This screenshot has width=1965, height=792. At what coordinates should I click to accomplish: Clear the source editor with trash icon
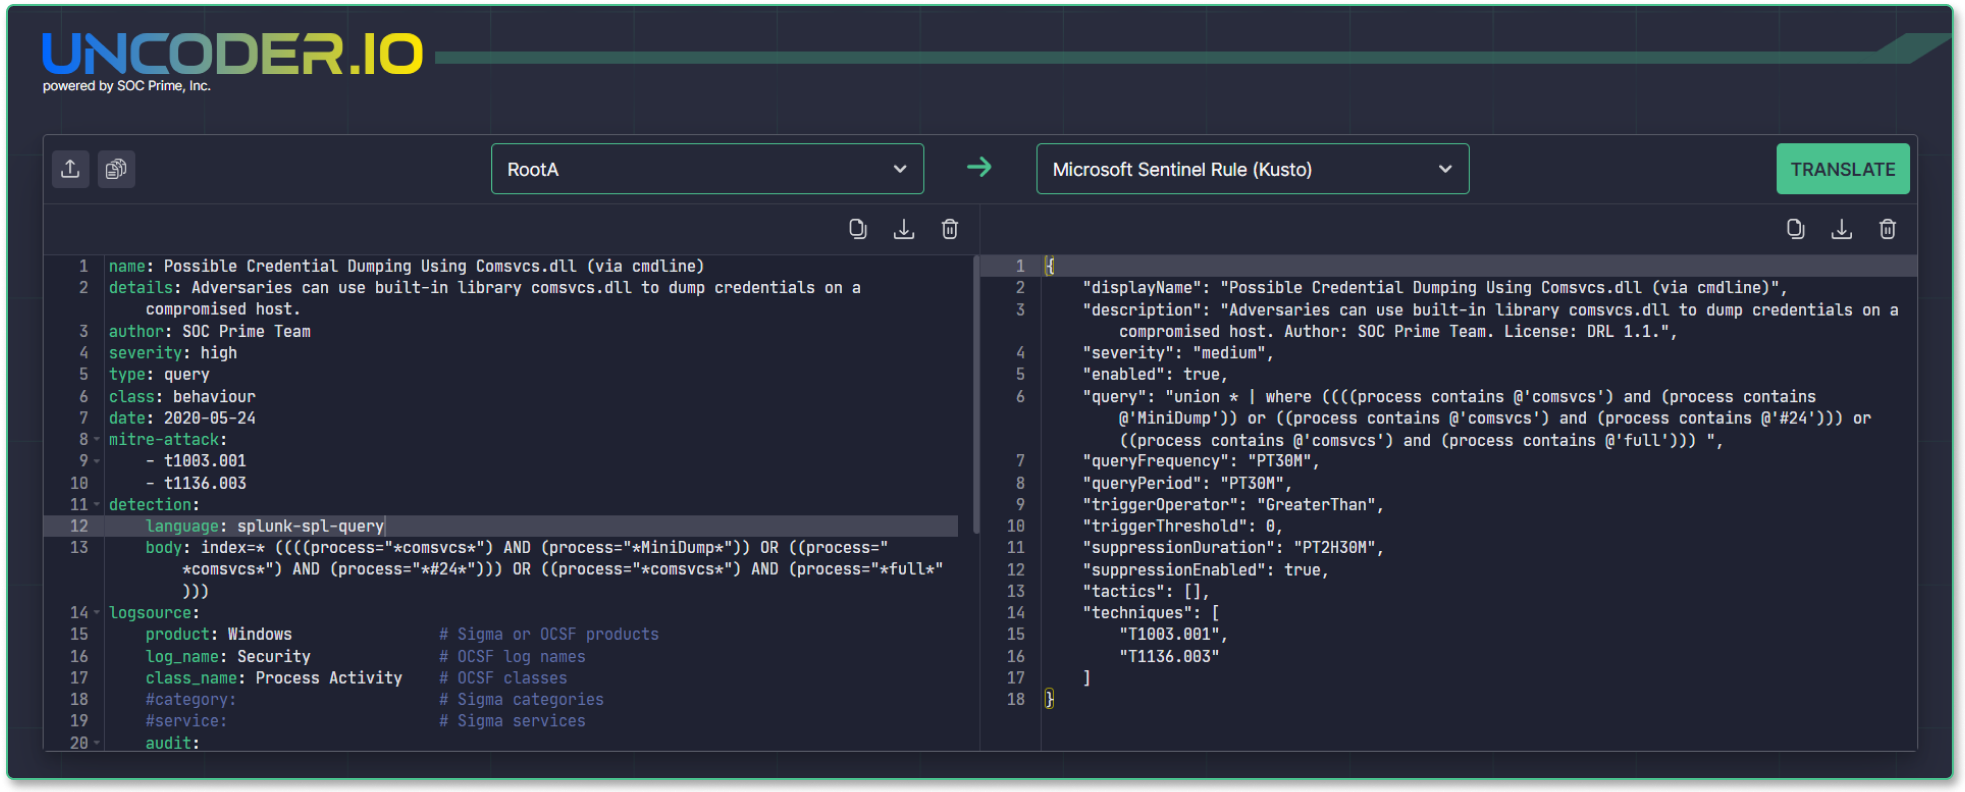pyautogui.click(x=950, y=229)
